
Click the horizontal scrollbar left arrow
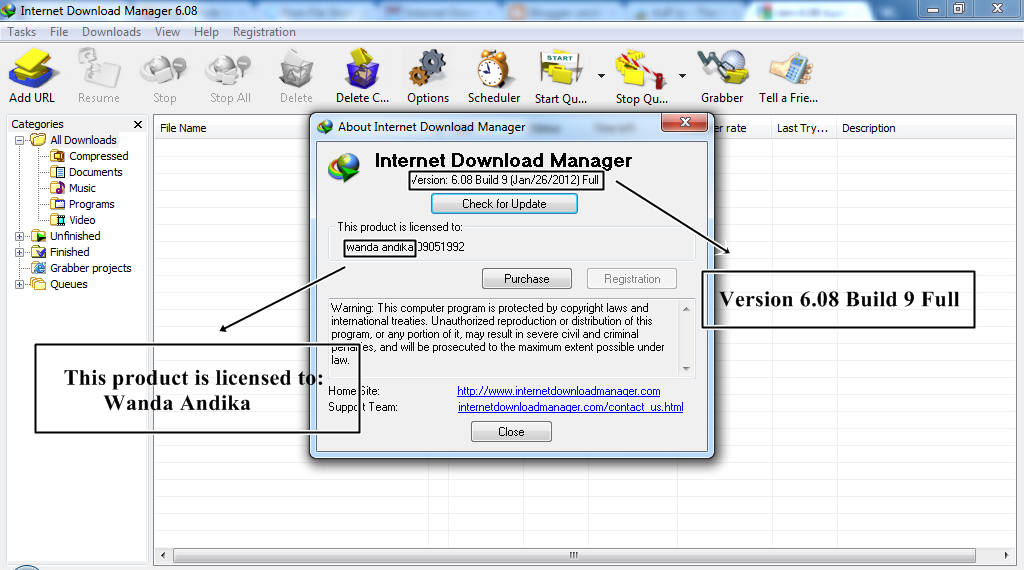coord(163,556)
